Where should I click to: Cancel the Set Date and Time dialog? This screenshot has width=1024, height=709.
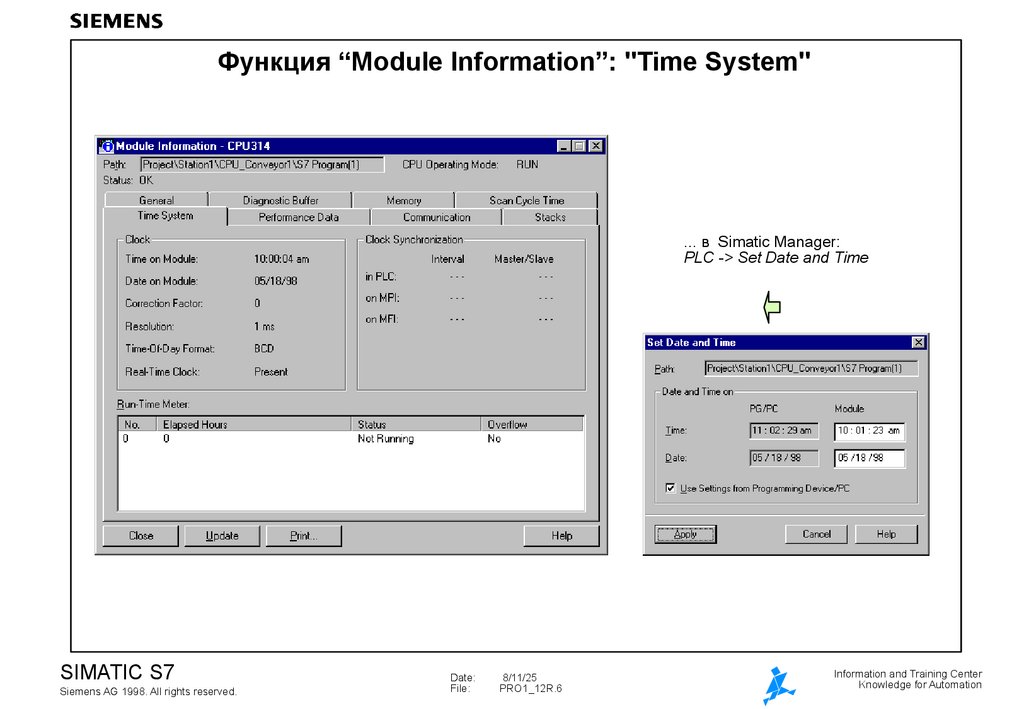click(x=816, y=533)
